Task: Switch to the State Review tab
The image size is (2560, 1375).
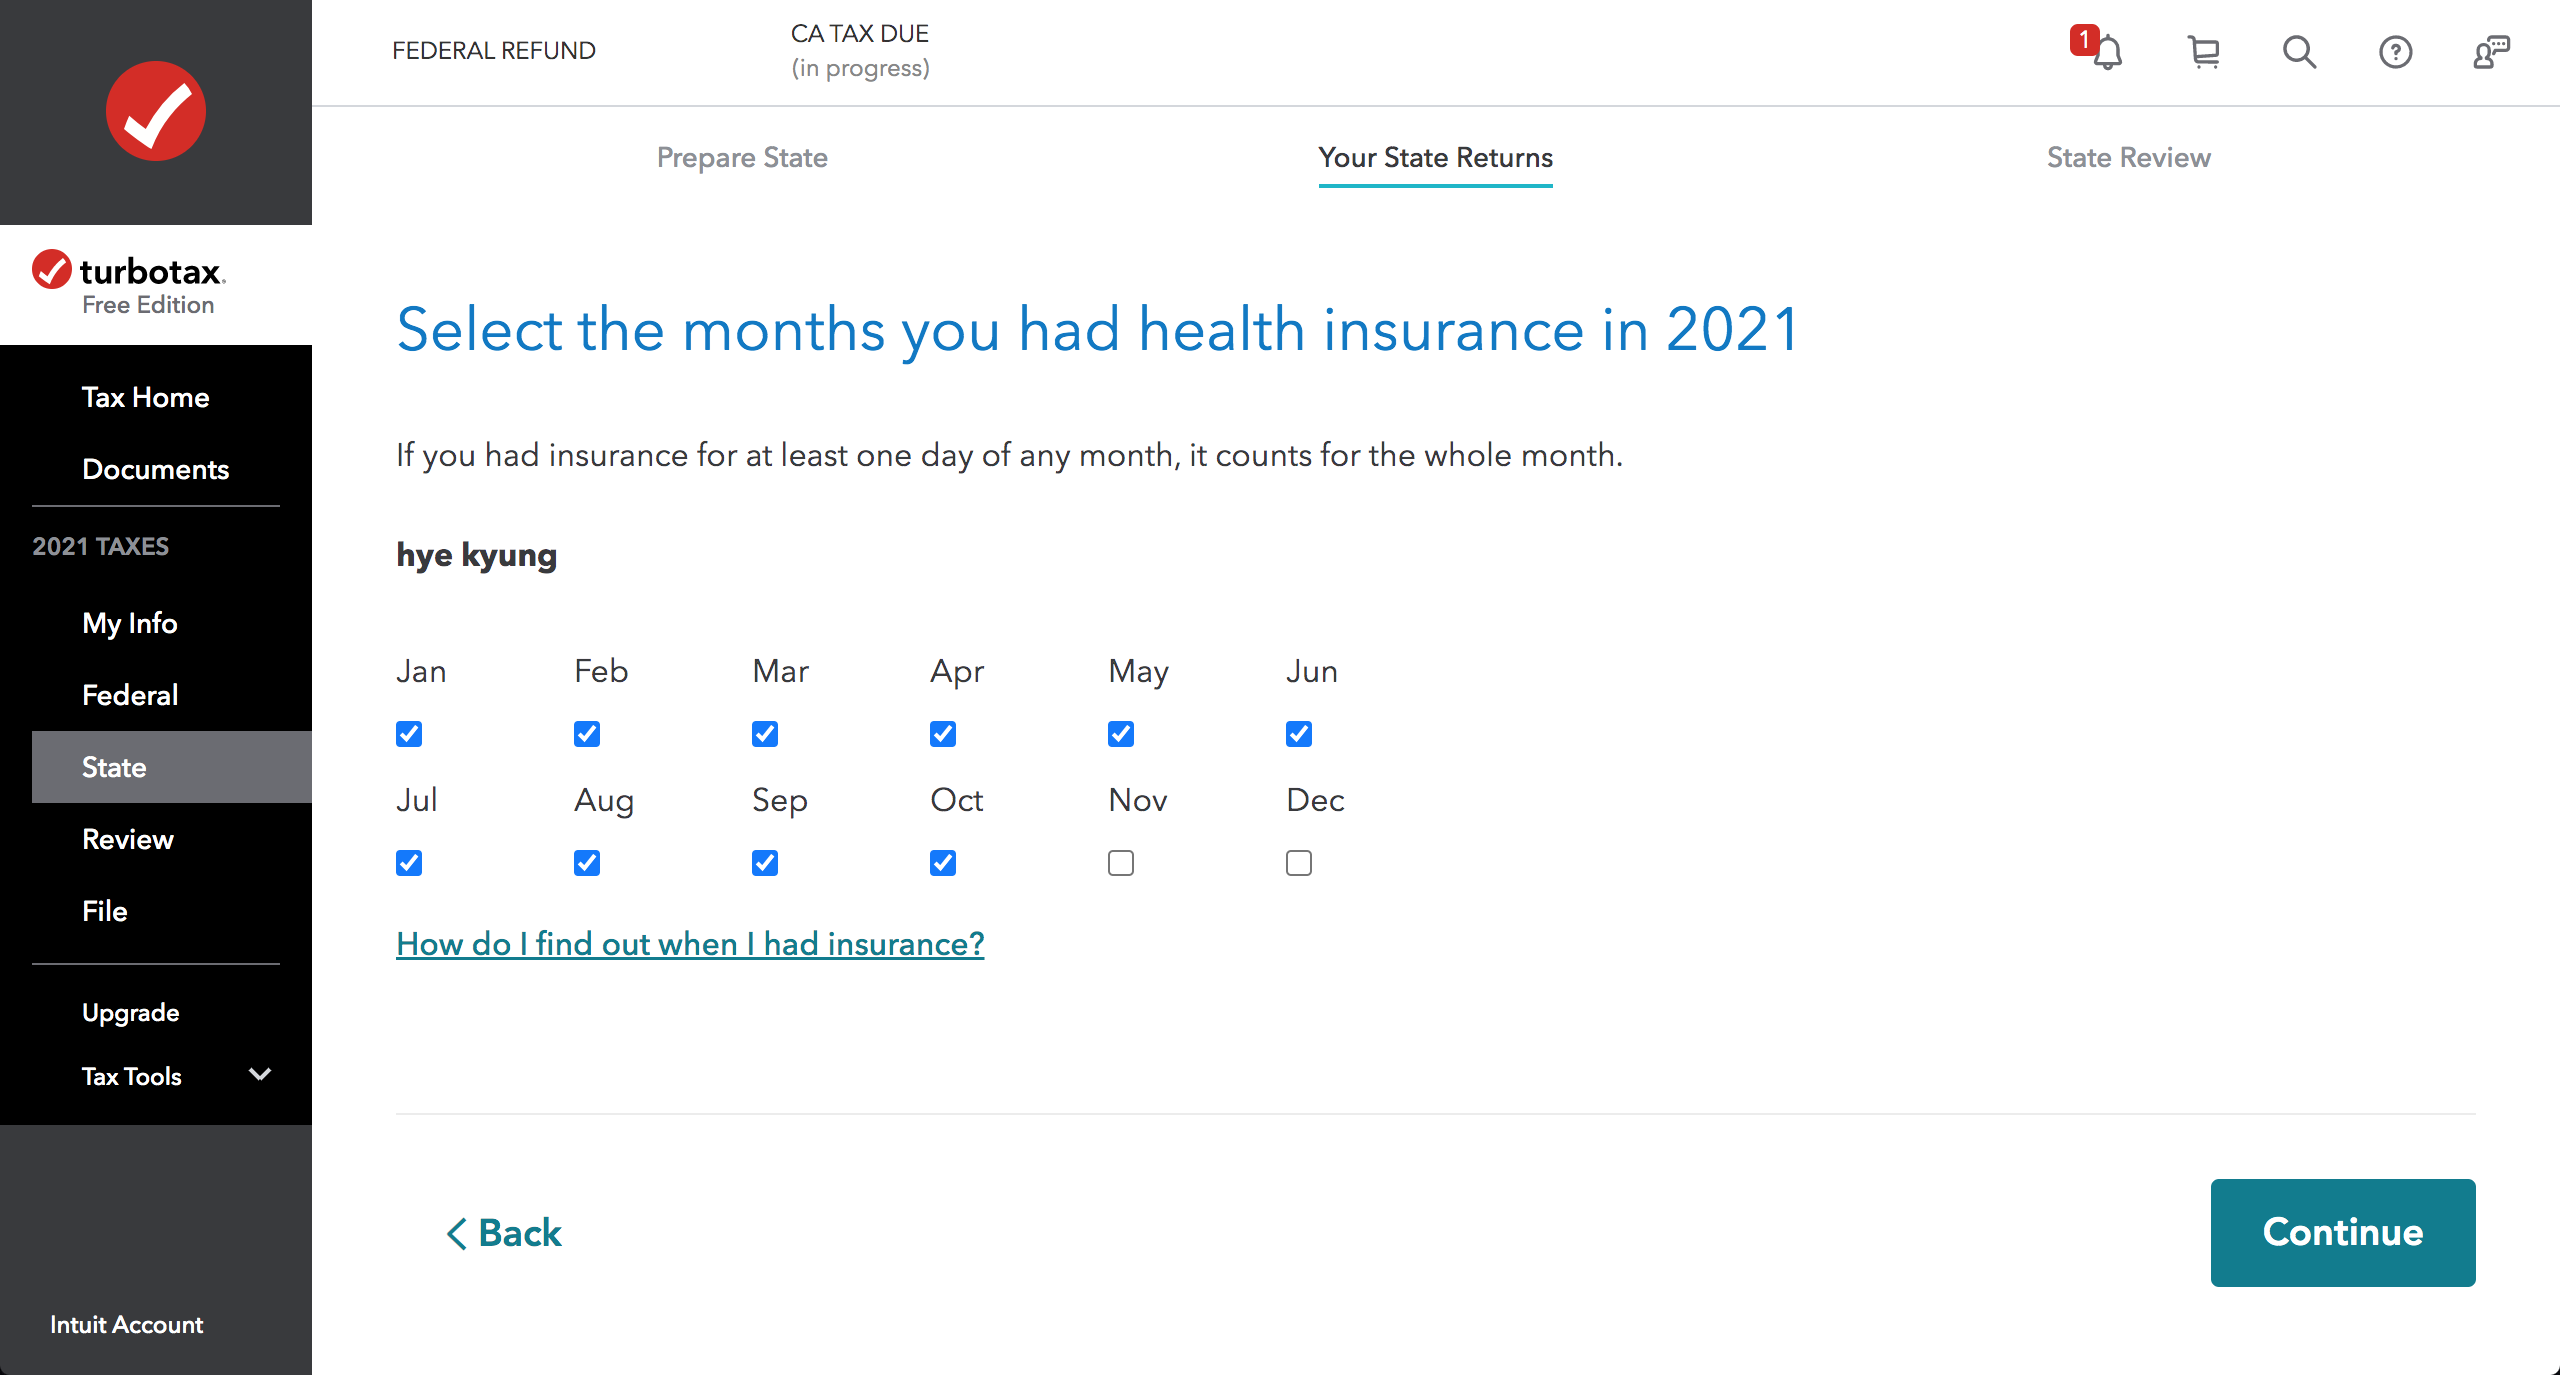Action: click(x=2128, y=158)
